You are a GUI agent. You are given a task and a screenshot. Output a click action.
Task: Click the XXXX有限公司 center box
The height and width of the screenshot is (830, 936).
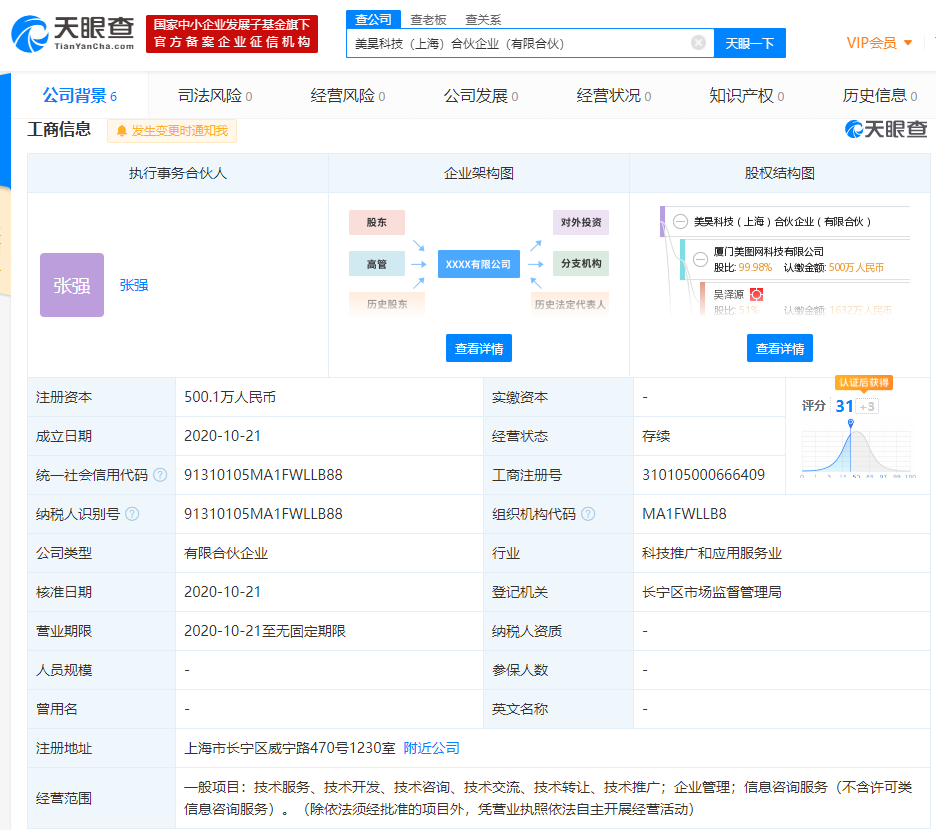pyautogui.click(x=478, y=264)
